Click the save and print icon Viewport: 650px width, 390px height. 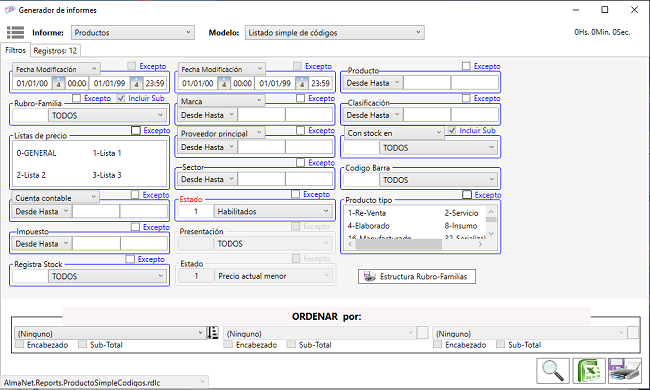pos(625,371)
